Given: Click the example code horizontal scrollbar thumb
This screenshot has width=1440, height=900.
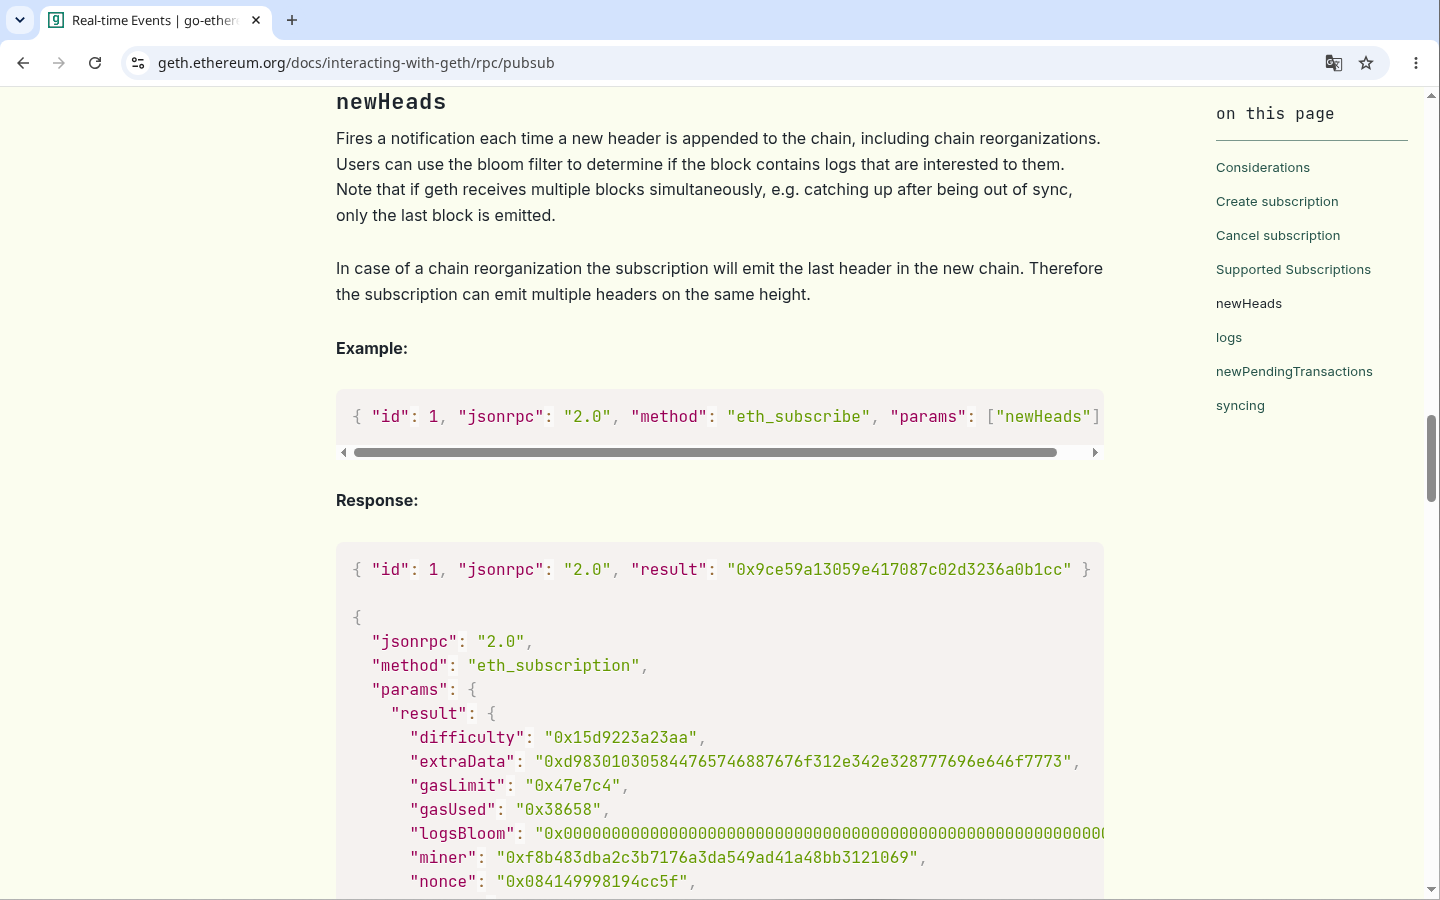Looking at the screenshot, I should [705, 453].
